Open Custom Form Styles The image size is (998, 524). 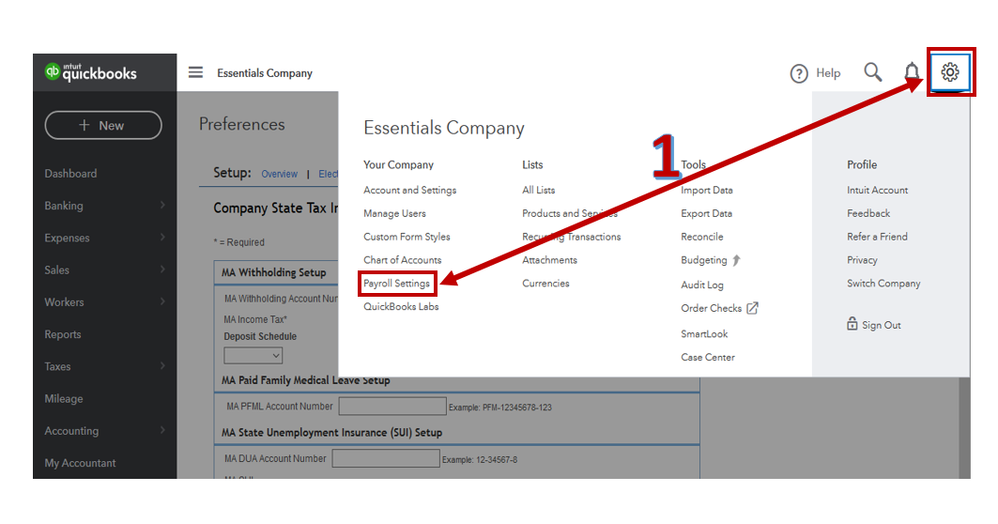[407, 236]
